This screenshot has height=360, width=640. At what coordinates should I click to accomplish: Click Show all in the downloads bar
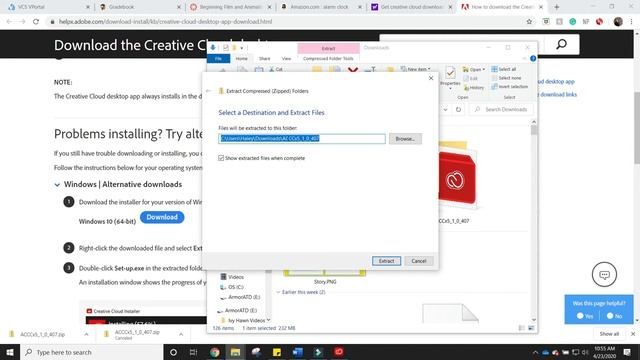point(609,334)
